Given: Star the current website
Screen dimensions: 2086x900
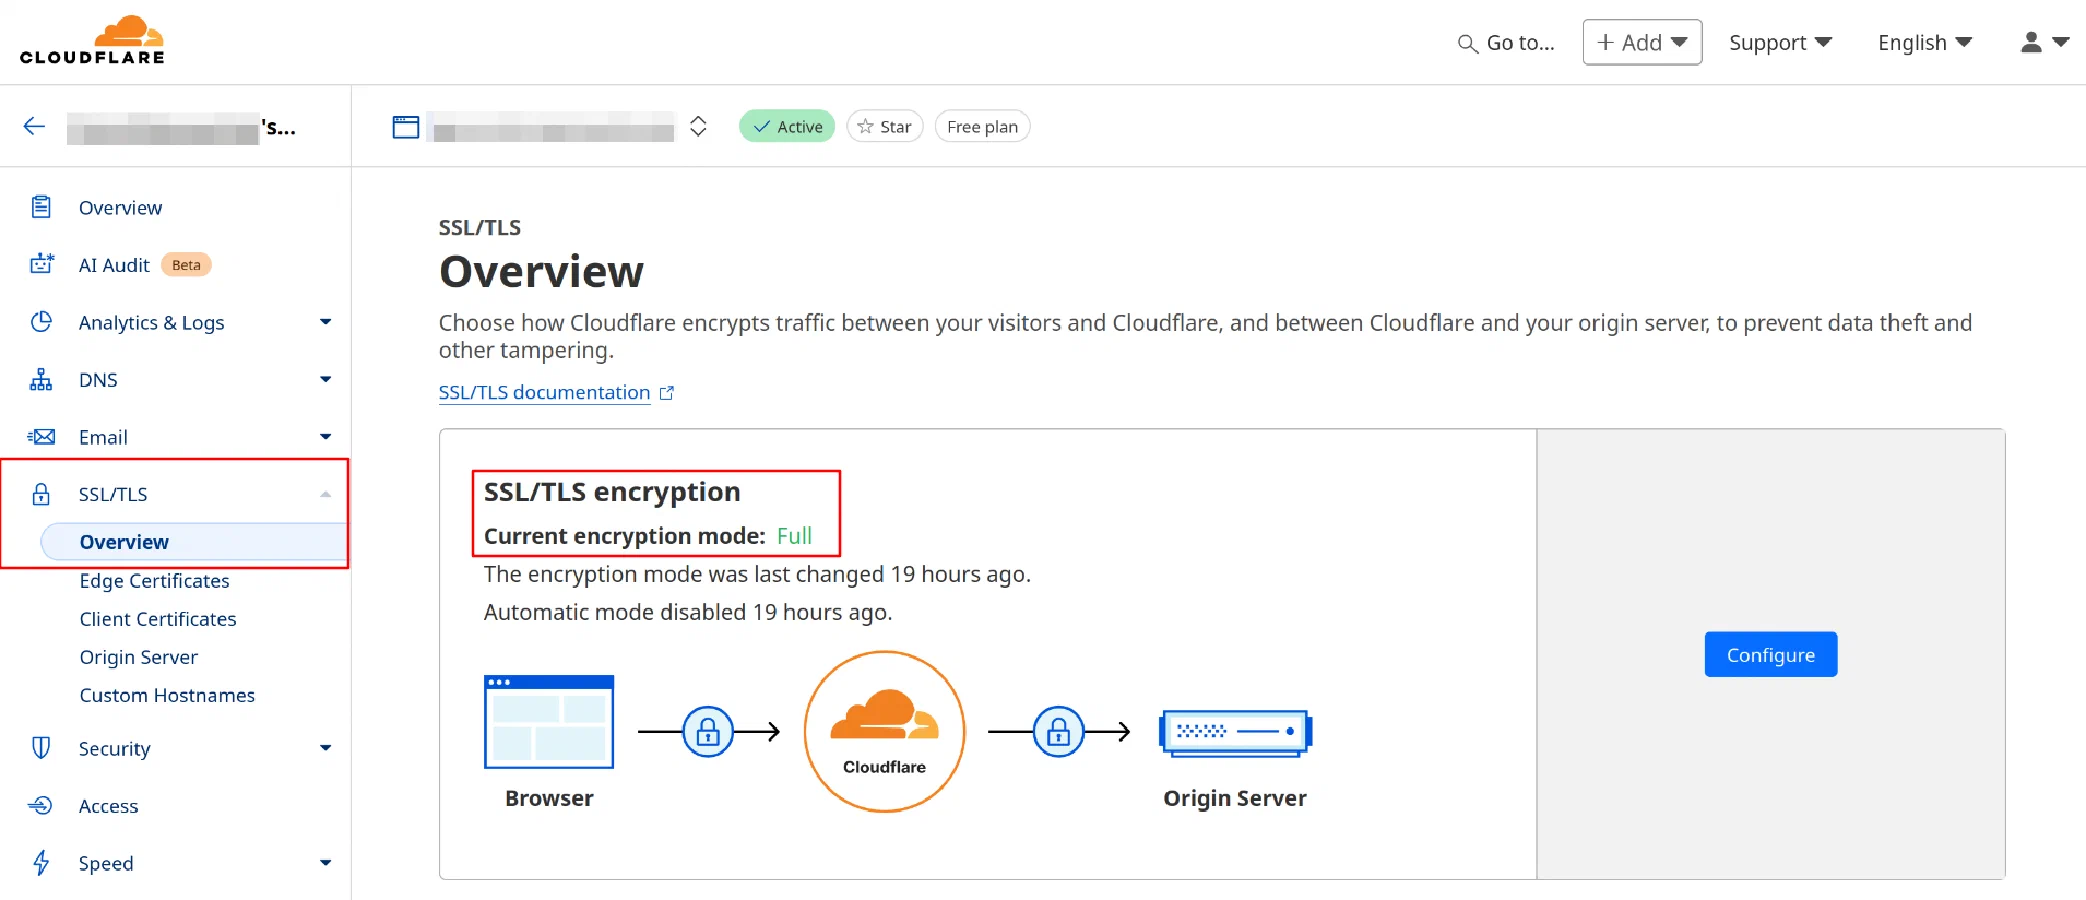Looking at the screenshot, I should click(x=884, y=126).
